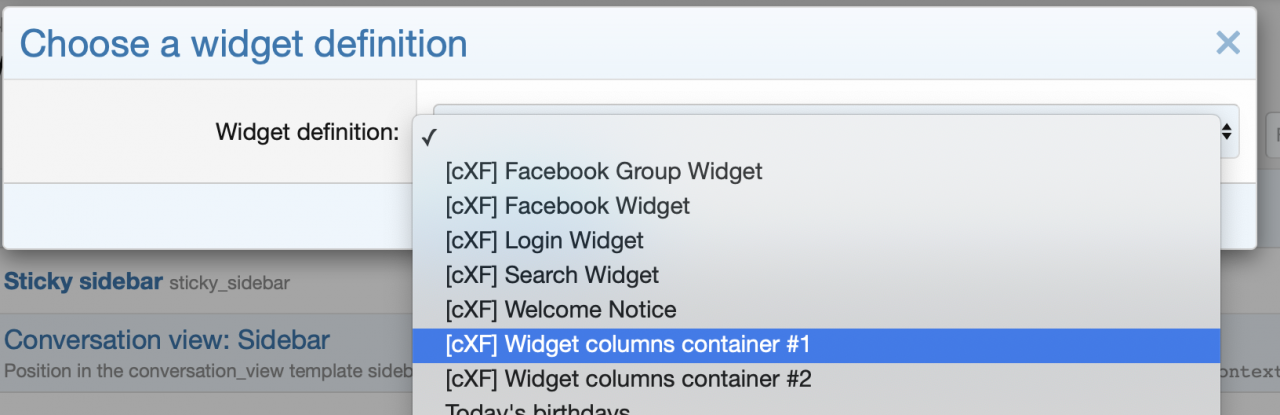1280x415 pixels.
Task: Pick highlighted Widget columns container #1
Action: (x=627, y=344)
